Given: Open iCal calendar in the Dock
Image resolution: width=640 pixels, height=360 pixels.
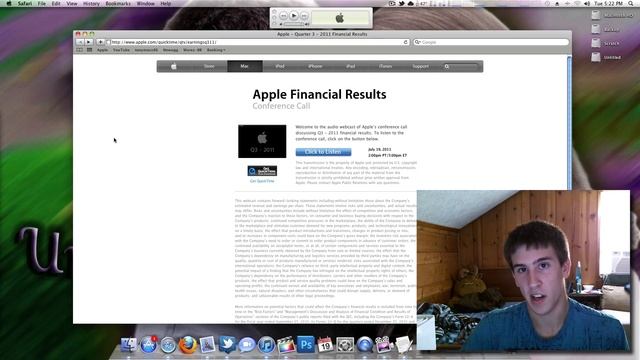Looking at the screenshot, I should 325,345.
